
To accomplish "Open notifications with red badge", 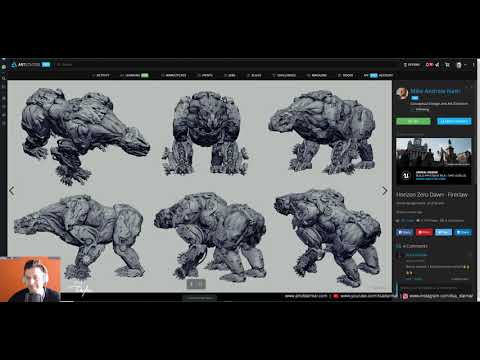I will tap(429, 65).
